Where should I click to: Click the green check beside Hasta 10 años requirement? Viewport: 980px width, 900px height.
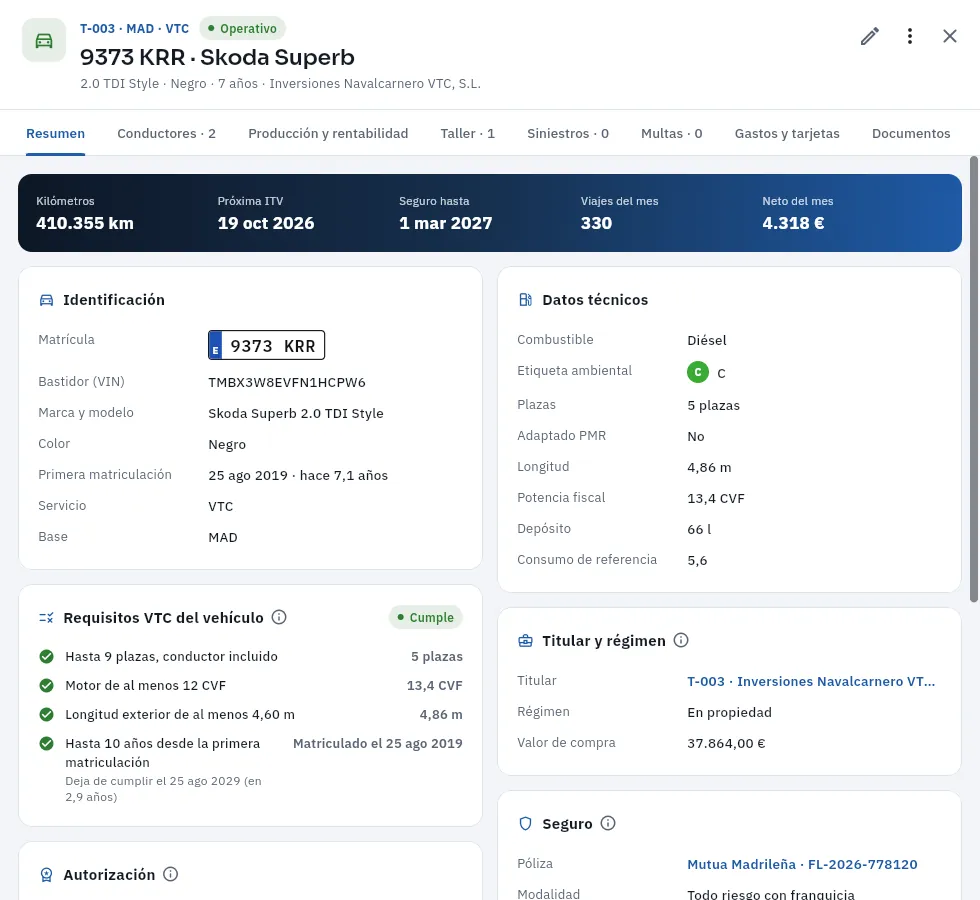click(46, 744)
